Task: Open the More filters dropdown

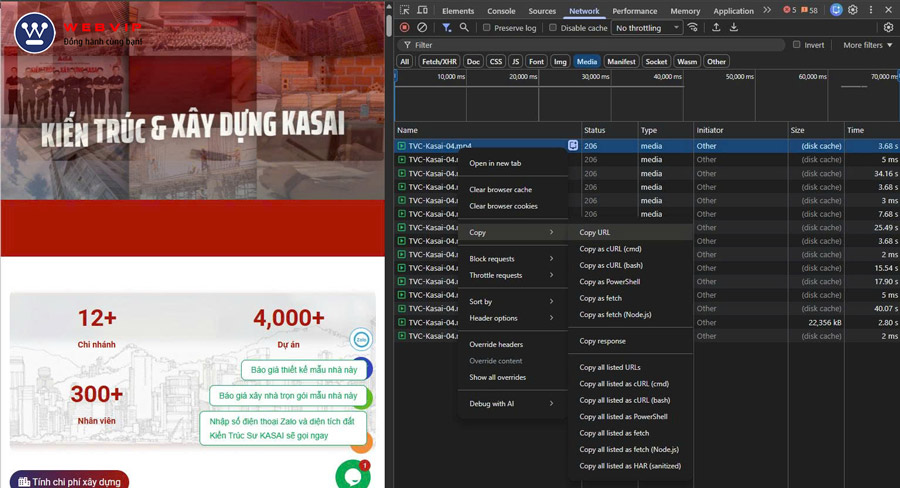Action: tap(867, 45)
